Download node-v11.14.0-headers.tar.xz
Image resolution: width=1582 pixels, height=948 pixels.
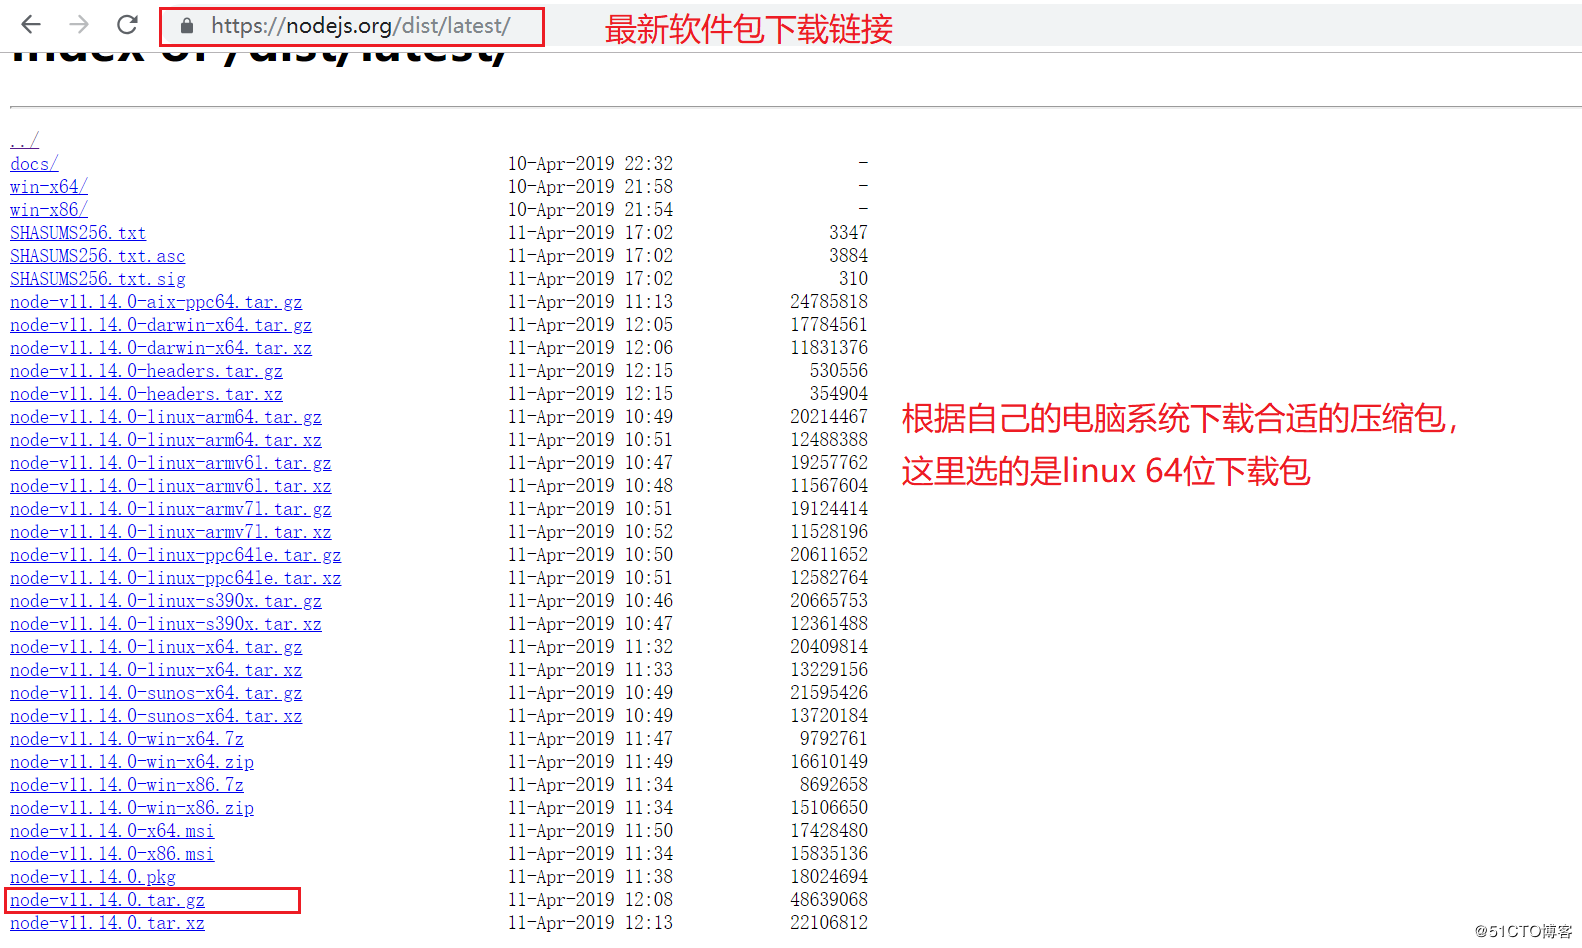click(146, 393)
